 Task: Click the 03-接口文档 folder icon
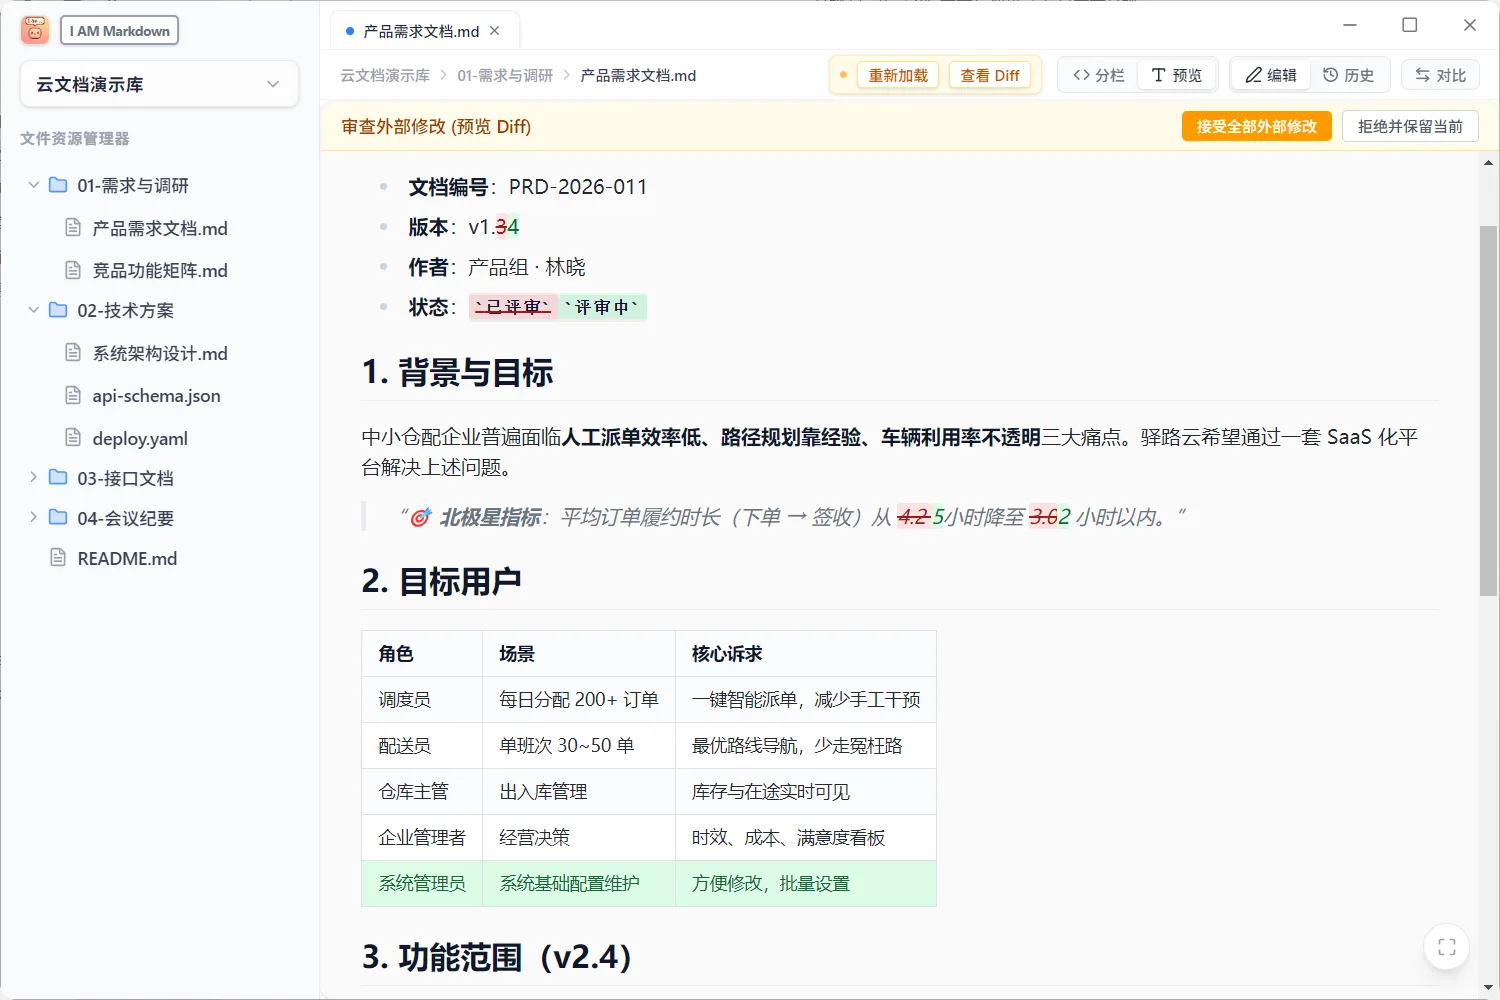point(59,478)
